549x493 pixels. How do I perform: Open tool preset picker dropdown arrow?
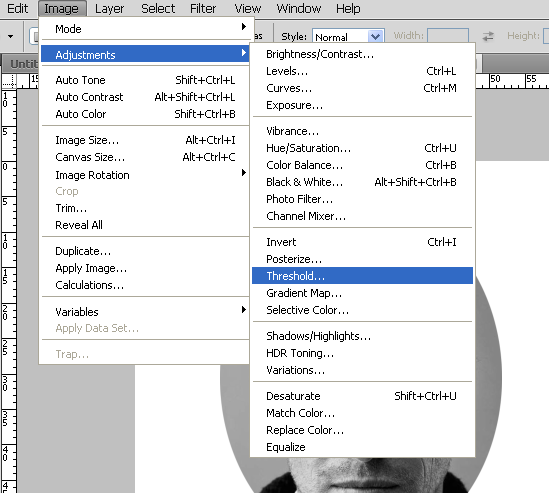[x=11, y=36]
